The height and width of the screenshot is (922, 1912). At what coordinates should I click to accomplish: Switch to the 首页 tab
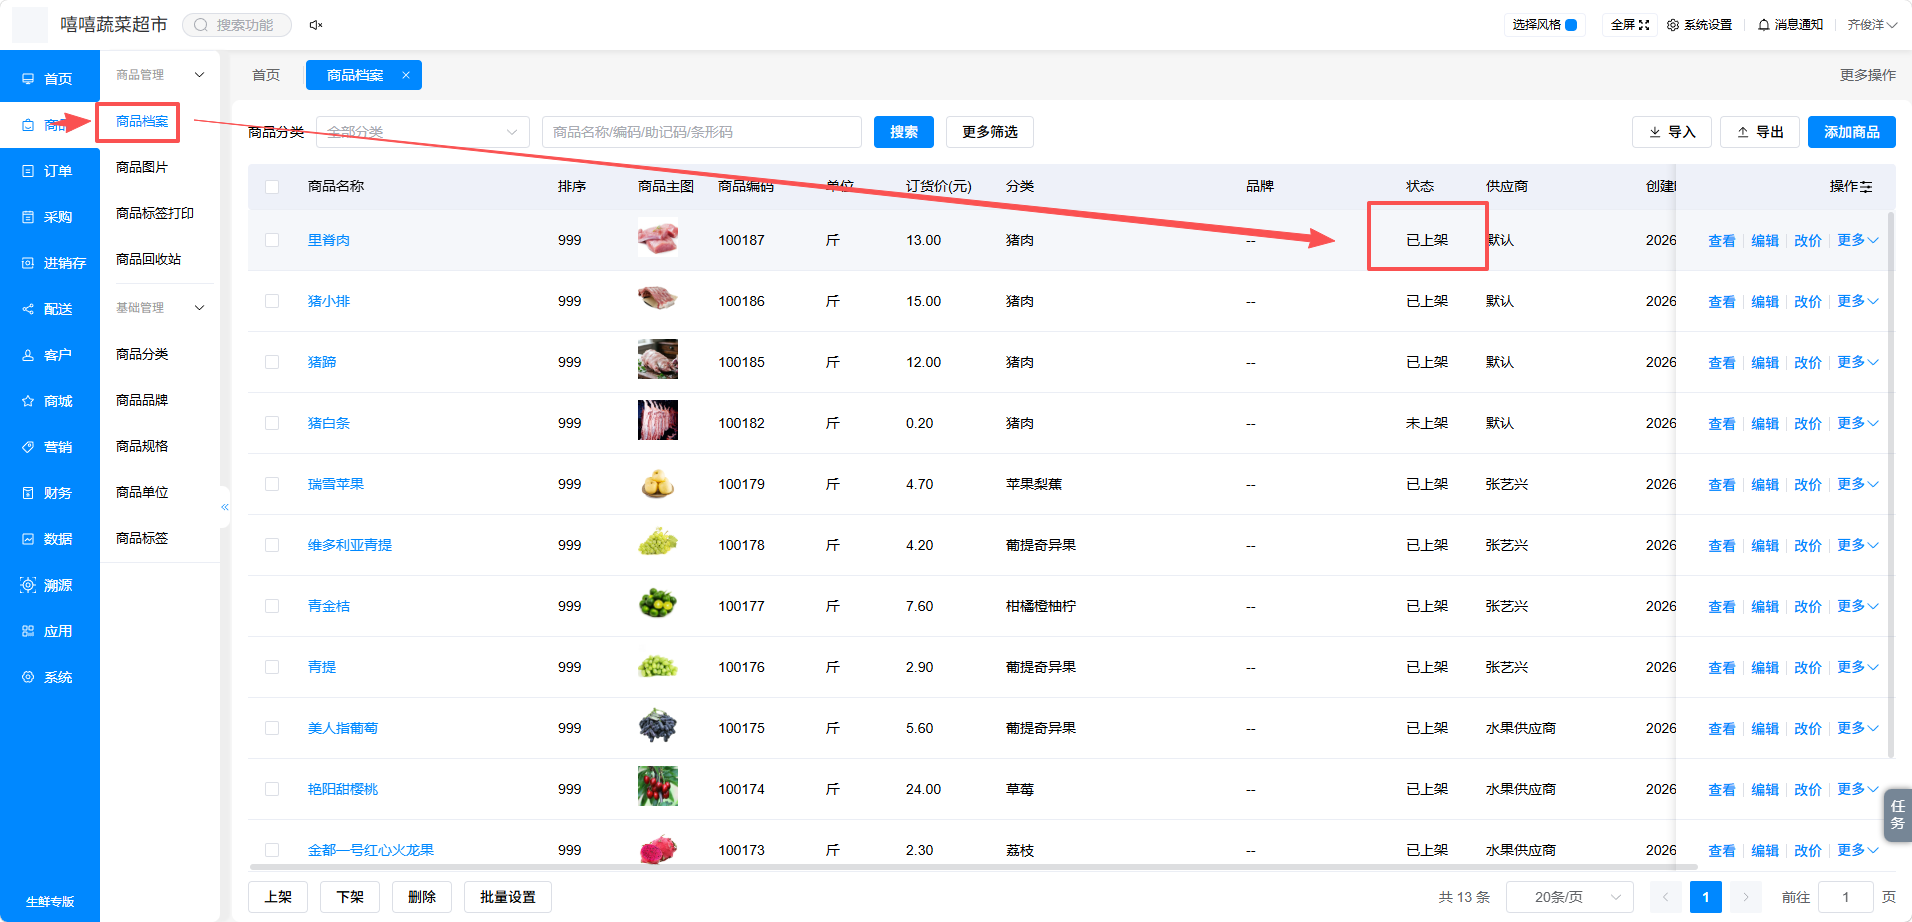point(266,75)
